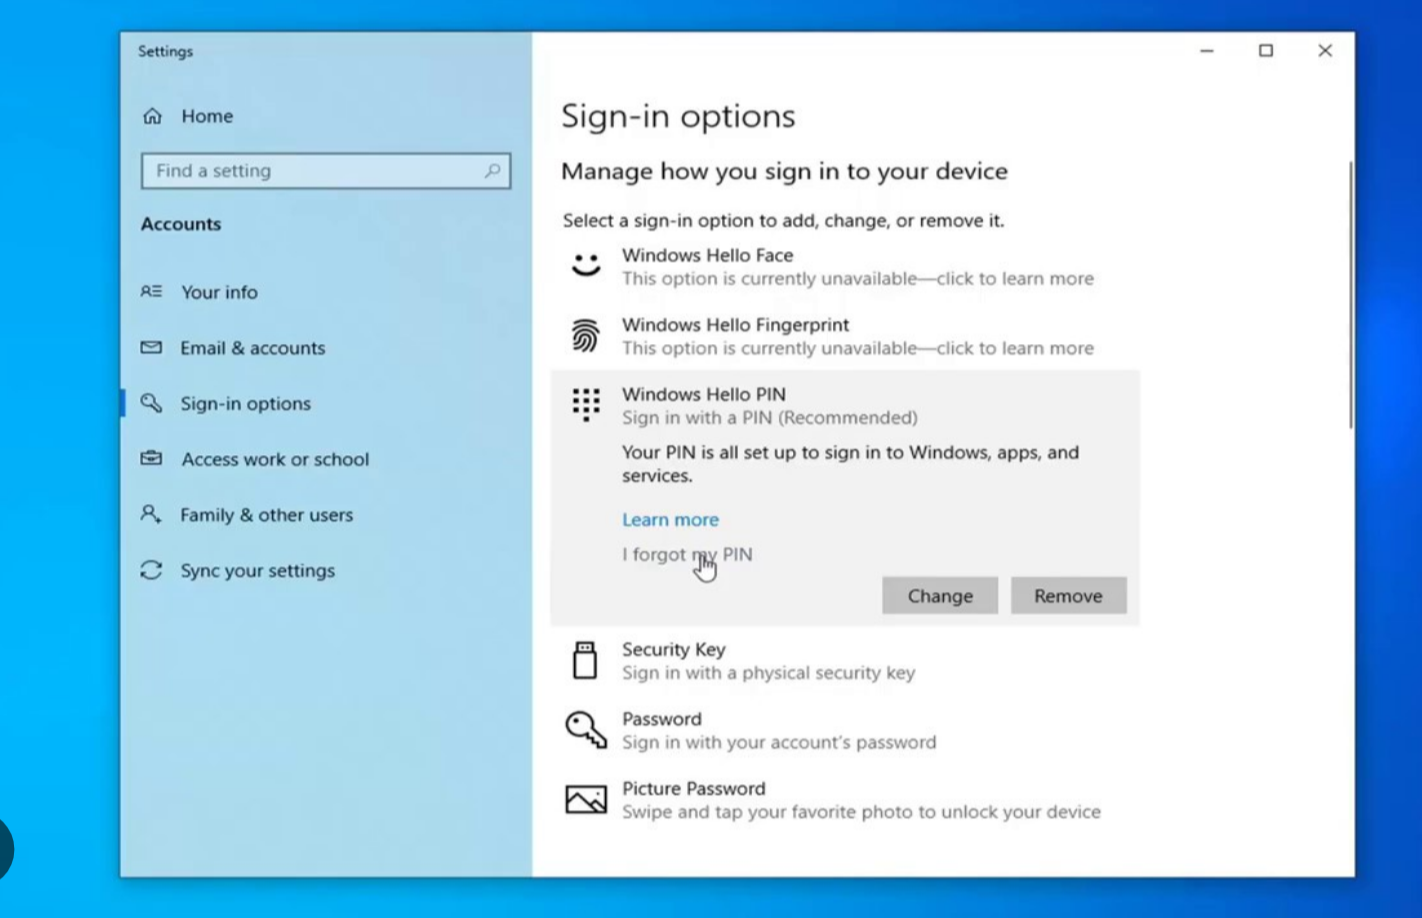The height and width of the screenshot is (918, 1422).
Task: Collapse the Windows Hello PIN option
Action: 845,405
